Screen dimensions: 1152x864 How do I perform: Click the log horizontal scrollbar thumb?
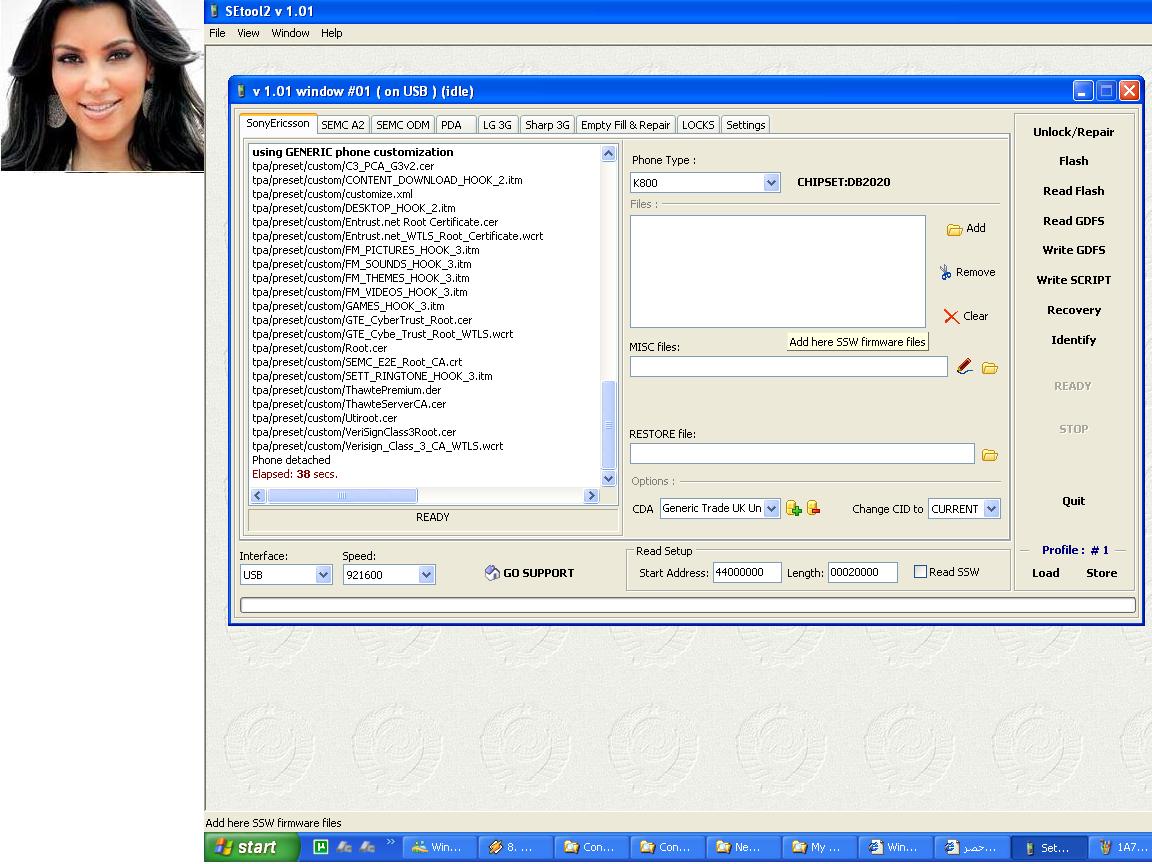[x=342, y=496]
